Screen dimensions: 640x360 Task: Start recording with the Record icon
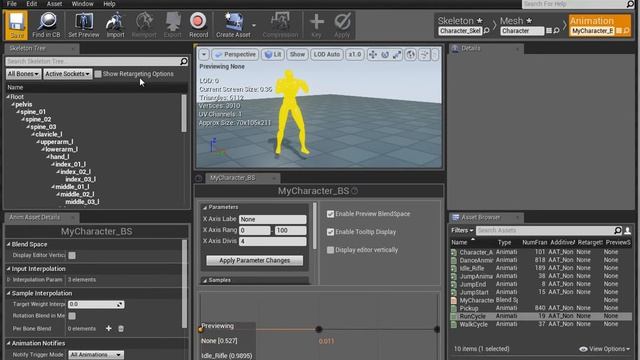(x=198, y=25)
